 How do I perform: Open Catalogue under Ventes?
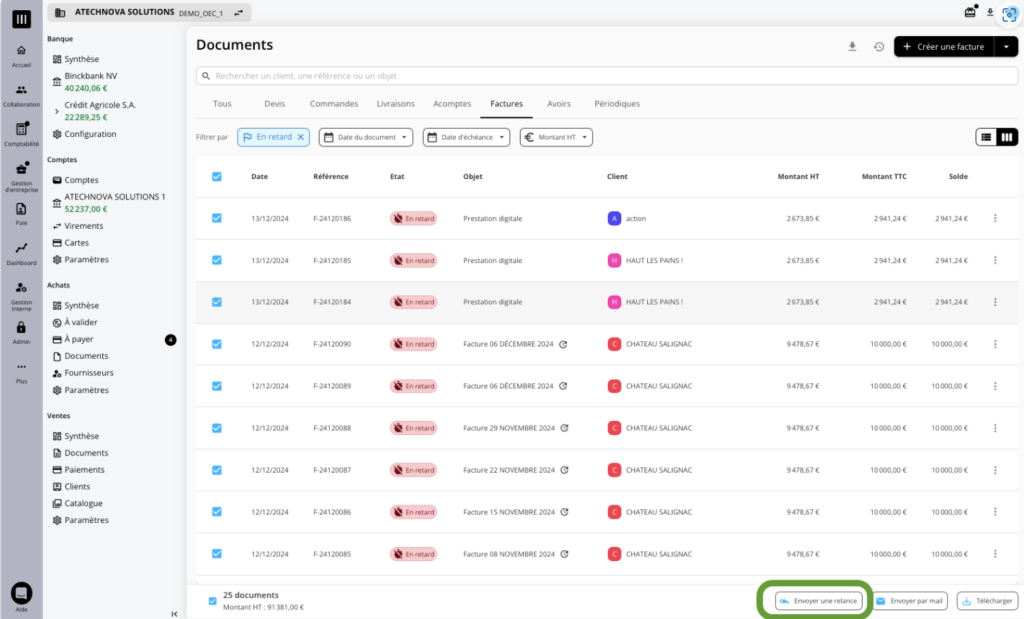click(x=83, y=503)
